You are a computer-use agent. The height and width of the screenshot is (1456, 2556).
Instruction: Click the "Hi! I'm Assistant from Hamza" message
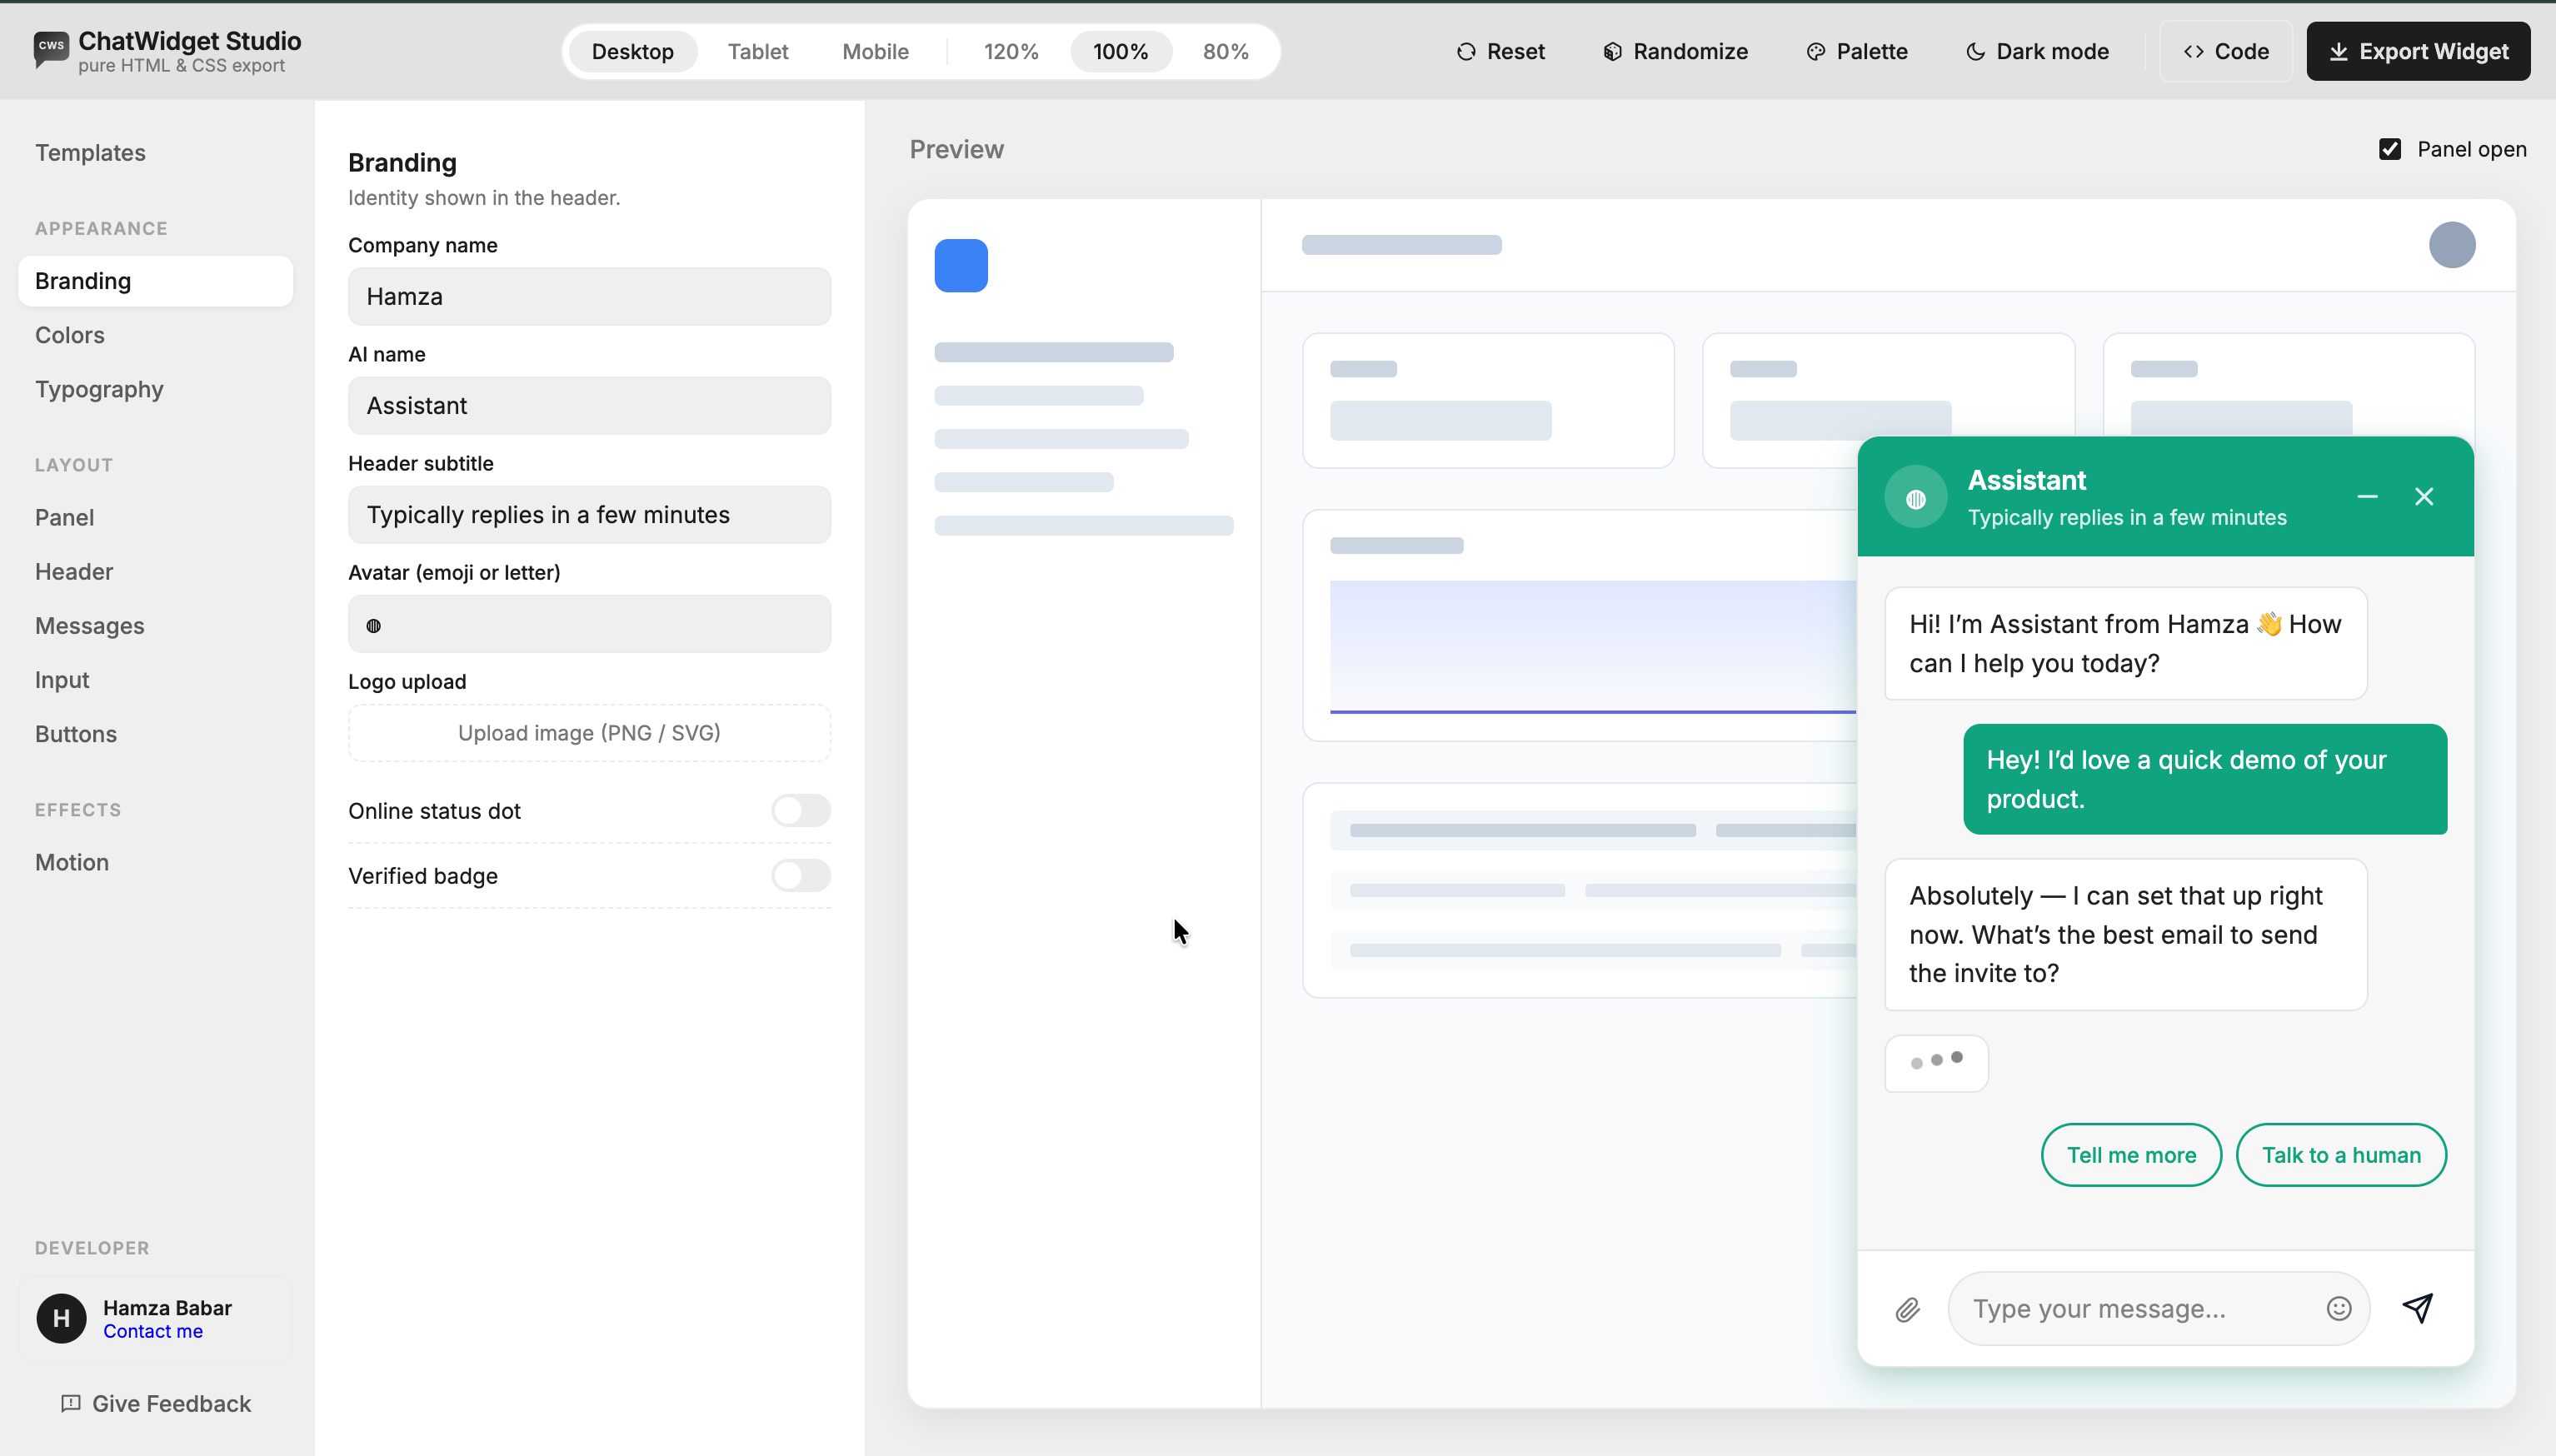click(2125, 643)
